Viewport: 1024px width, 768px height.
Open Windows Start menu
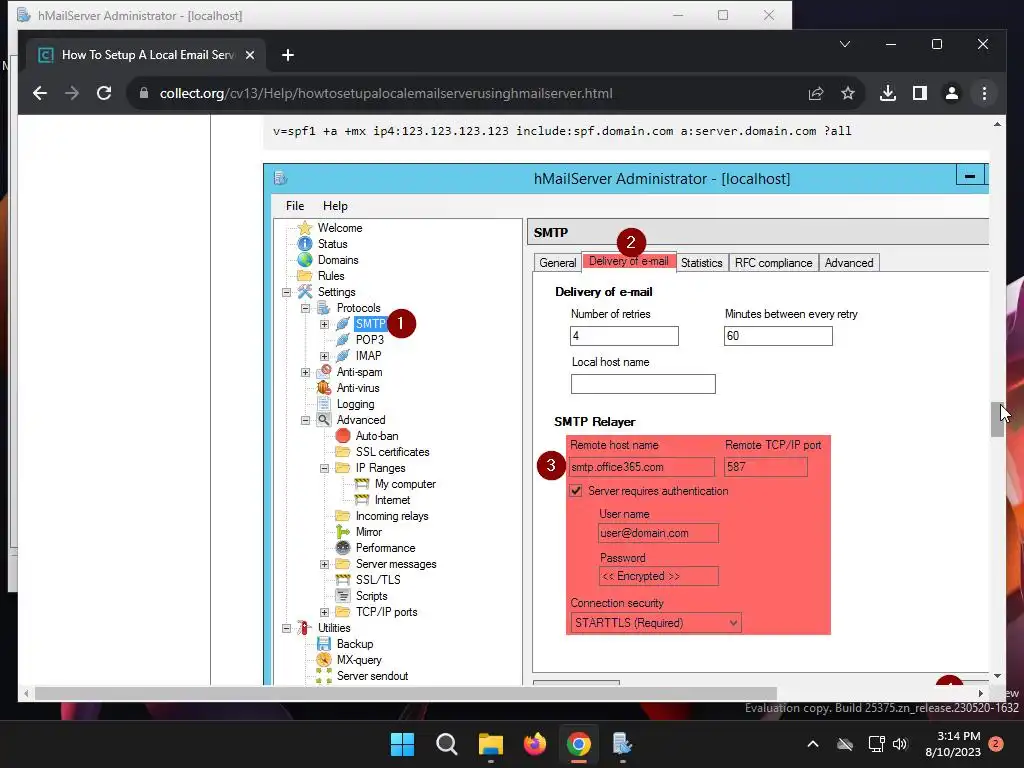(402, 744)
